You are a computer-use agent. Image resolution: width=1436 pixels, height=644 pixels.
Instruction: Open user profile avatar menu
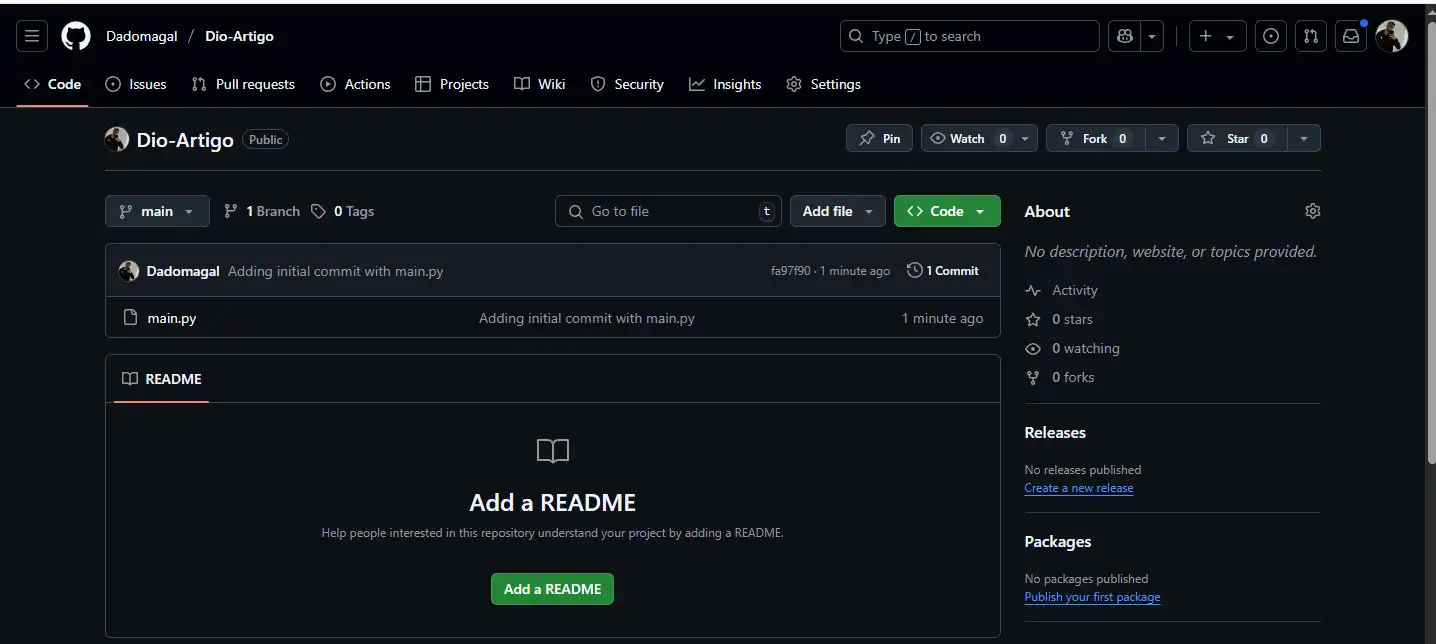1392,36
